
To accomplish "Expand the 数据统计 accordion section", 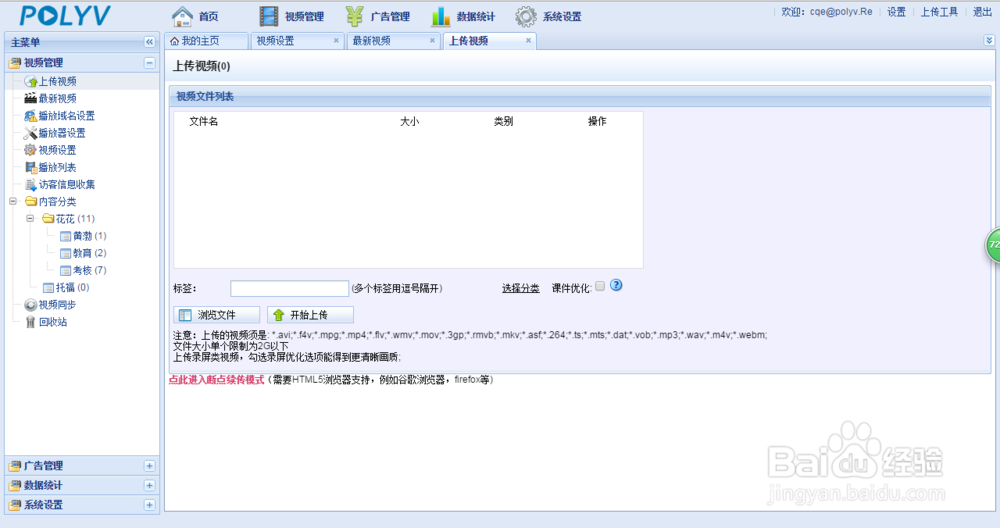I will [149, 486].
